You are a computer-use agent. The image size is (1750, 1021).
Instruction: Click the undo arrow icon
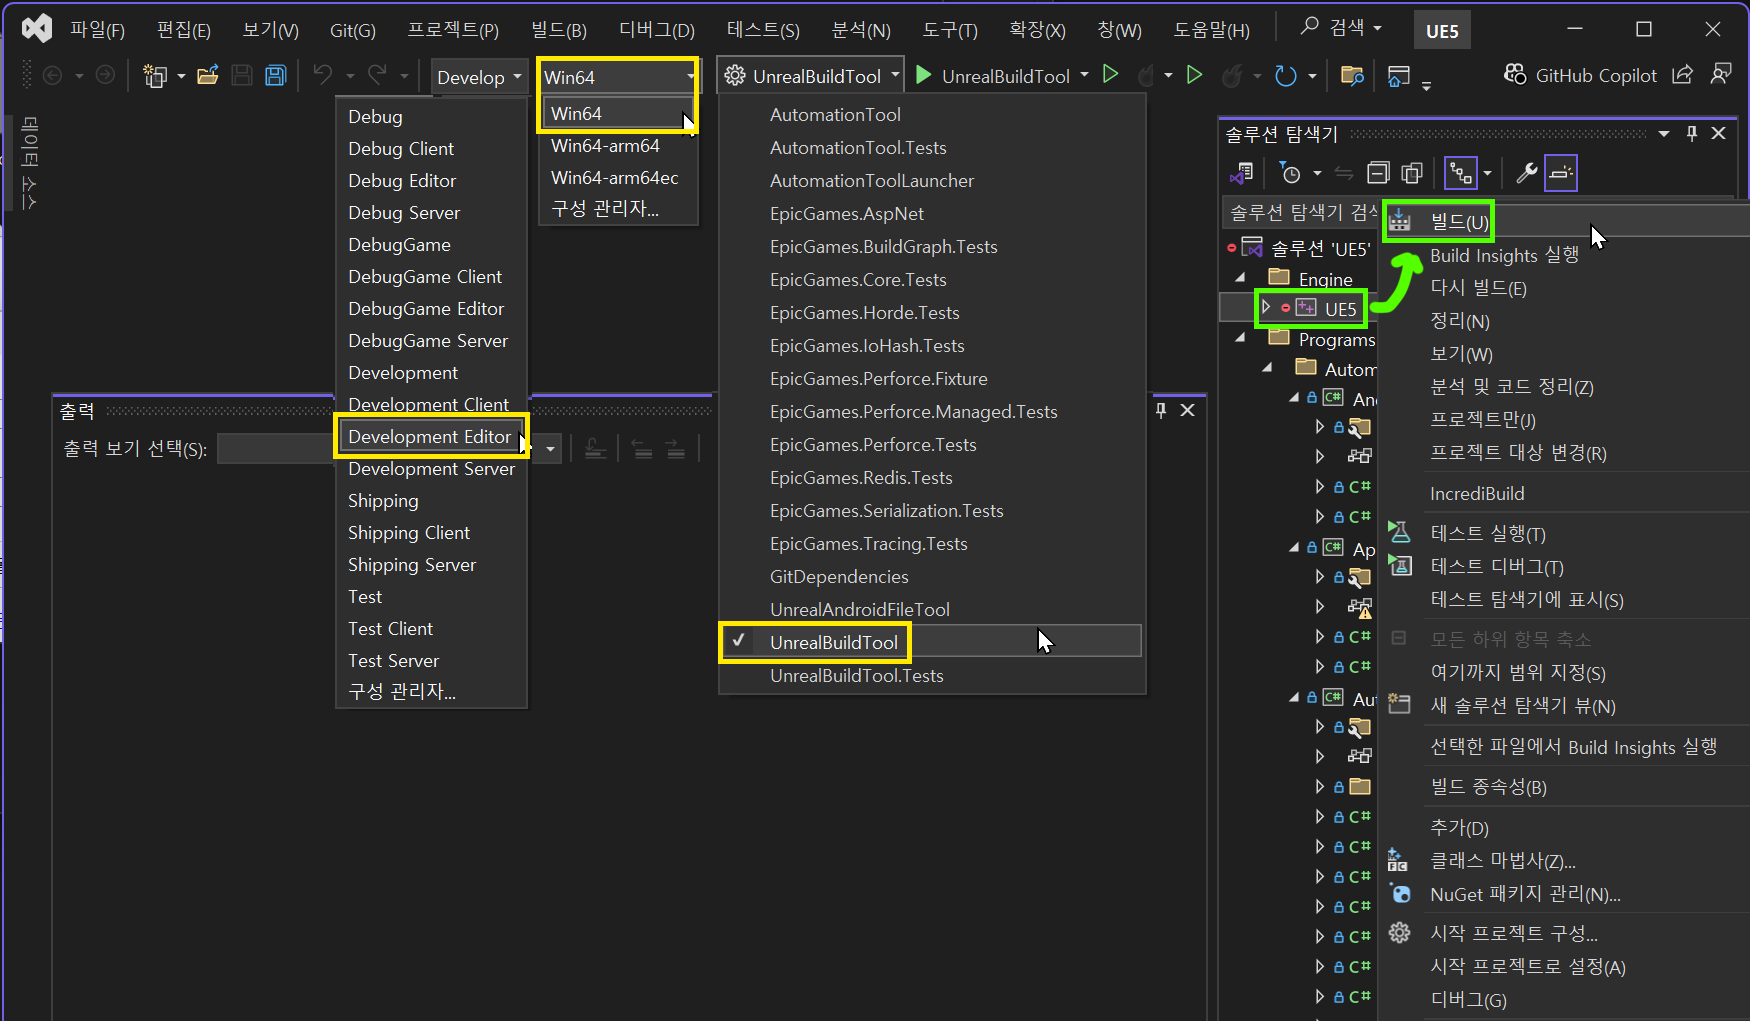pos(322,75)
